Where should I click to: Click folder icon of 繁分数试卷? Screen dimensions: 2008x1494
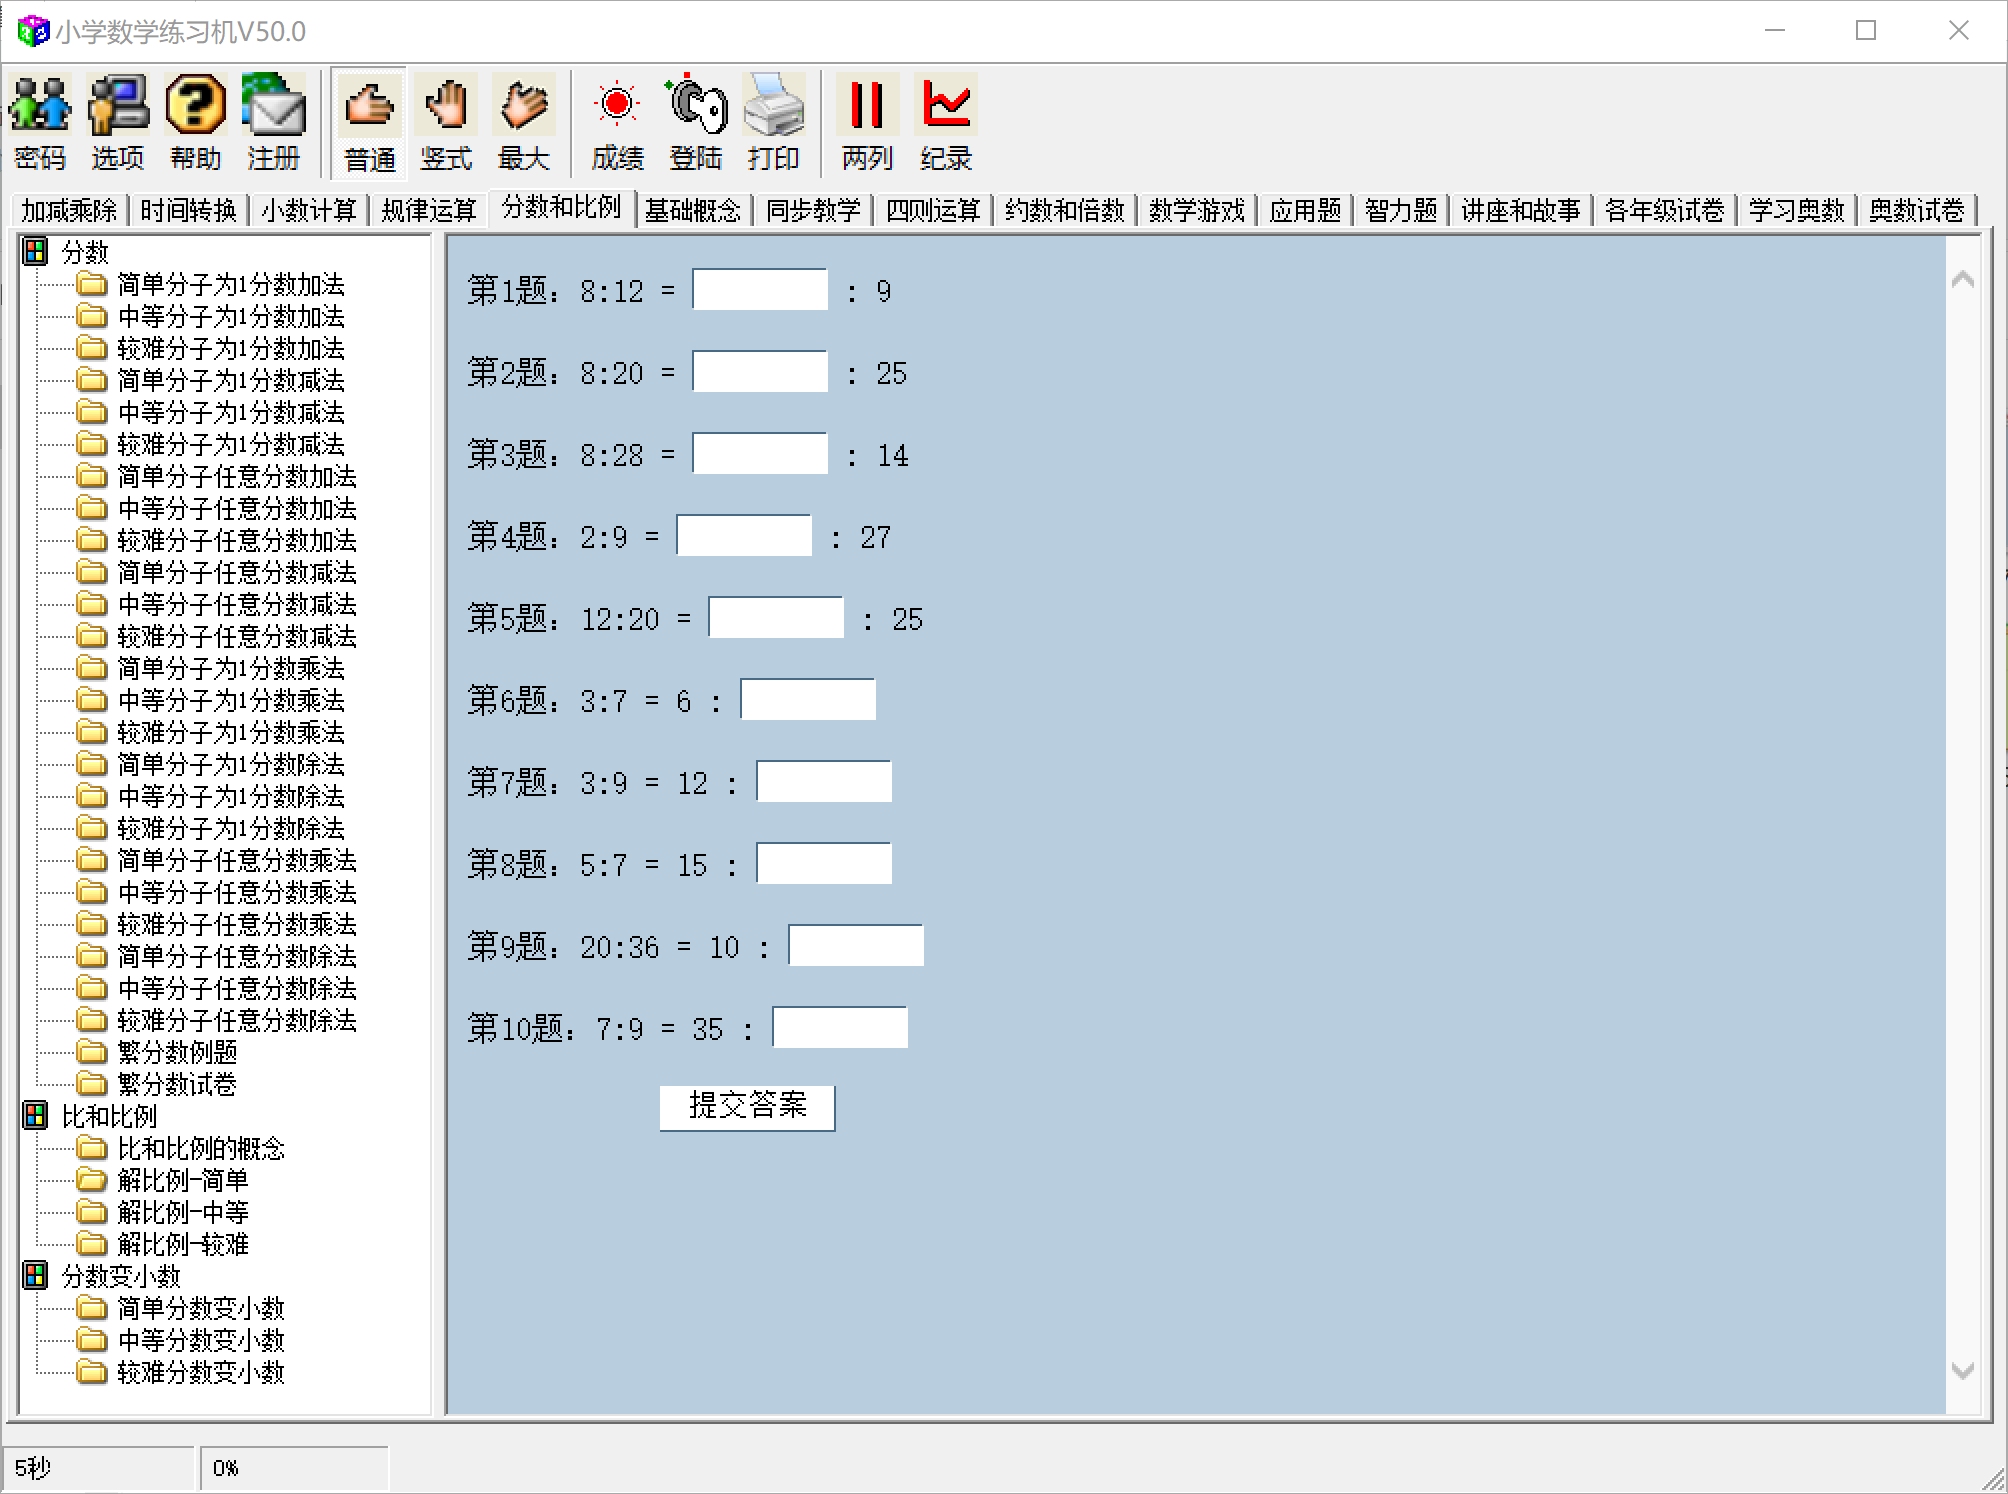click(x=92, y=1083)
